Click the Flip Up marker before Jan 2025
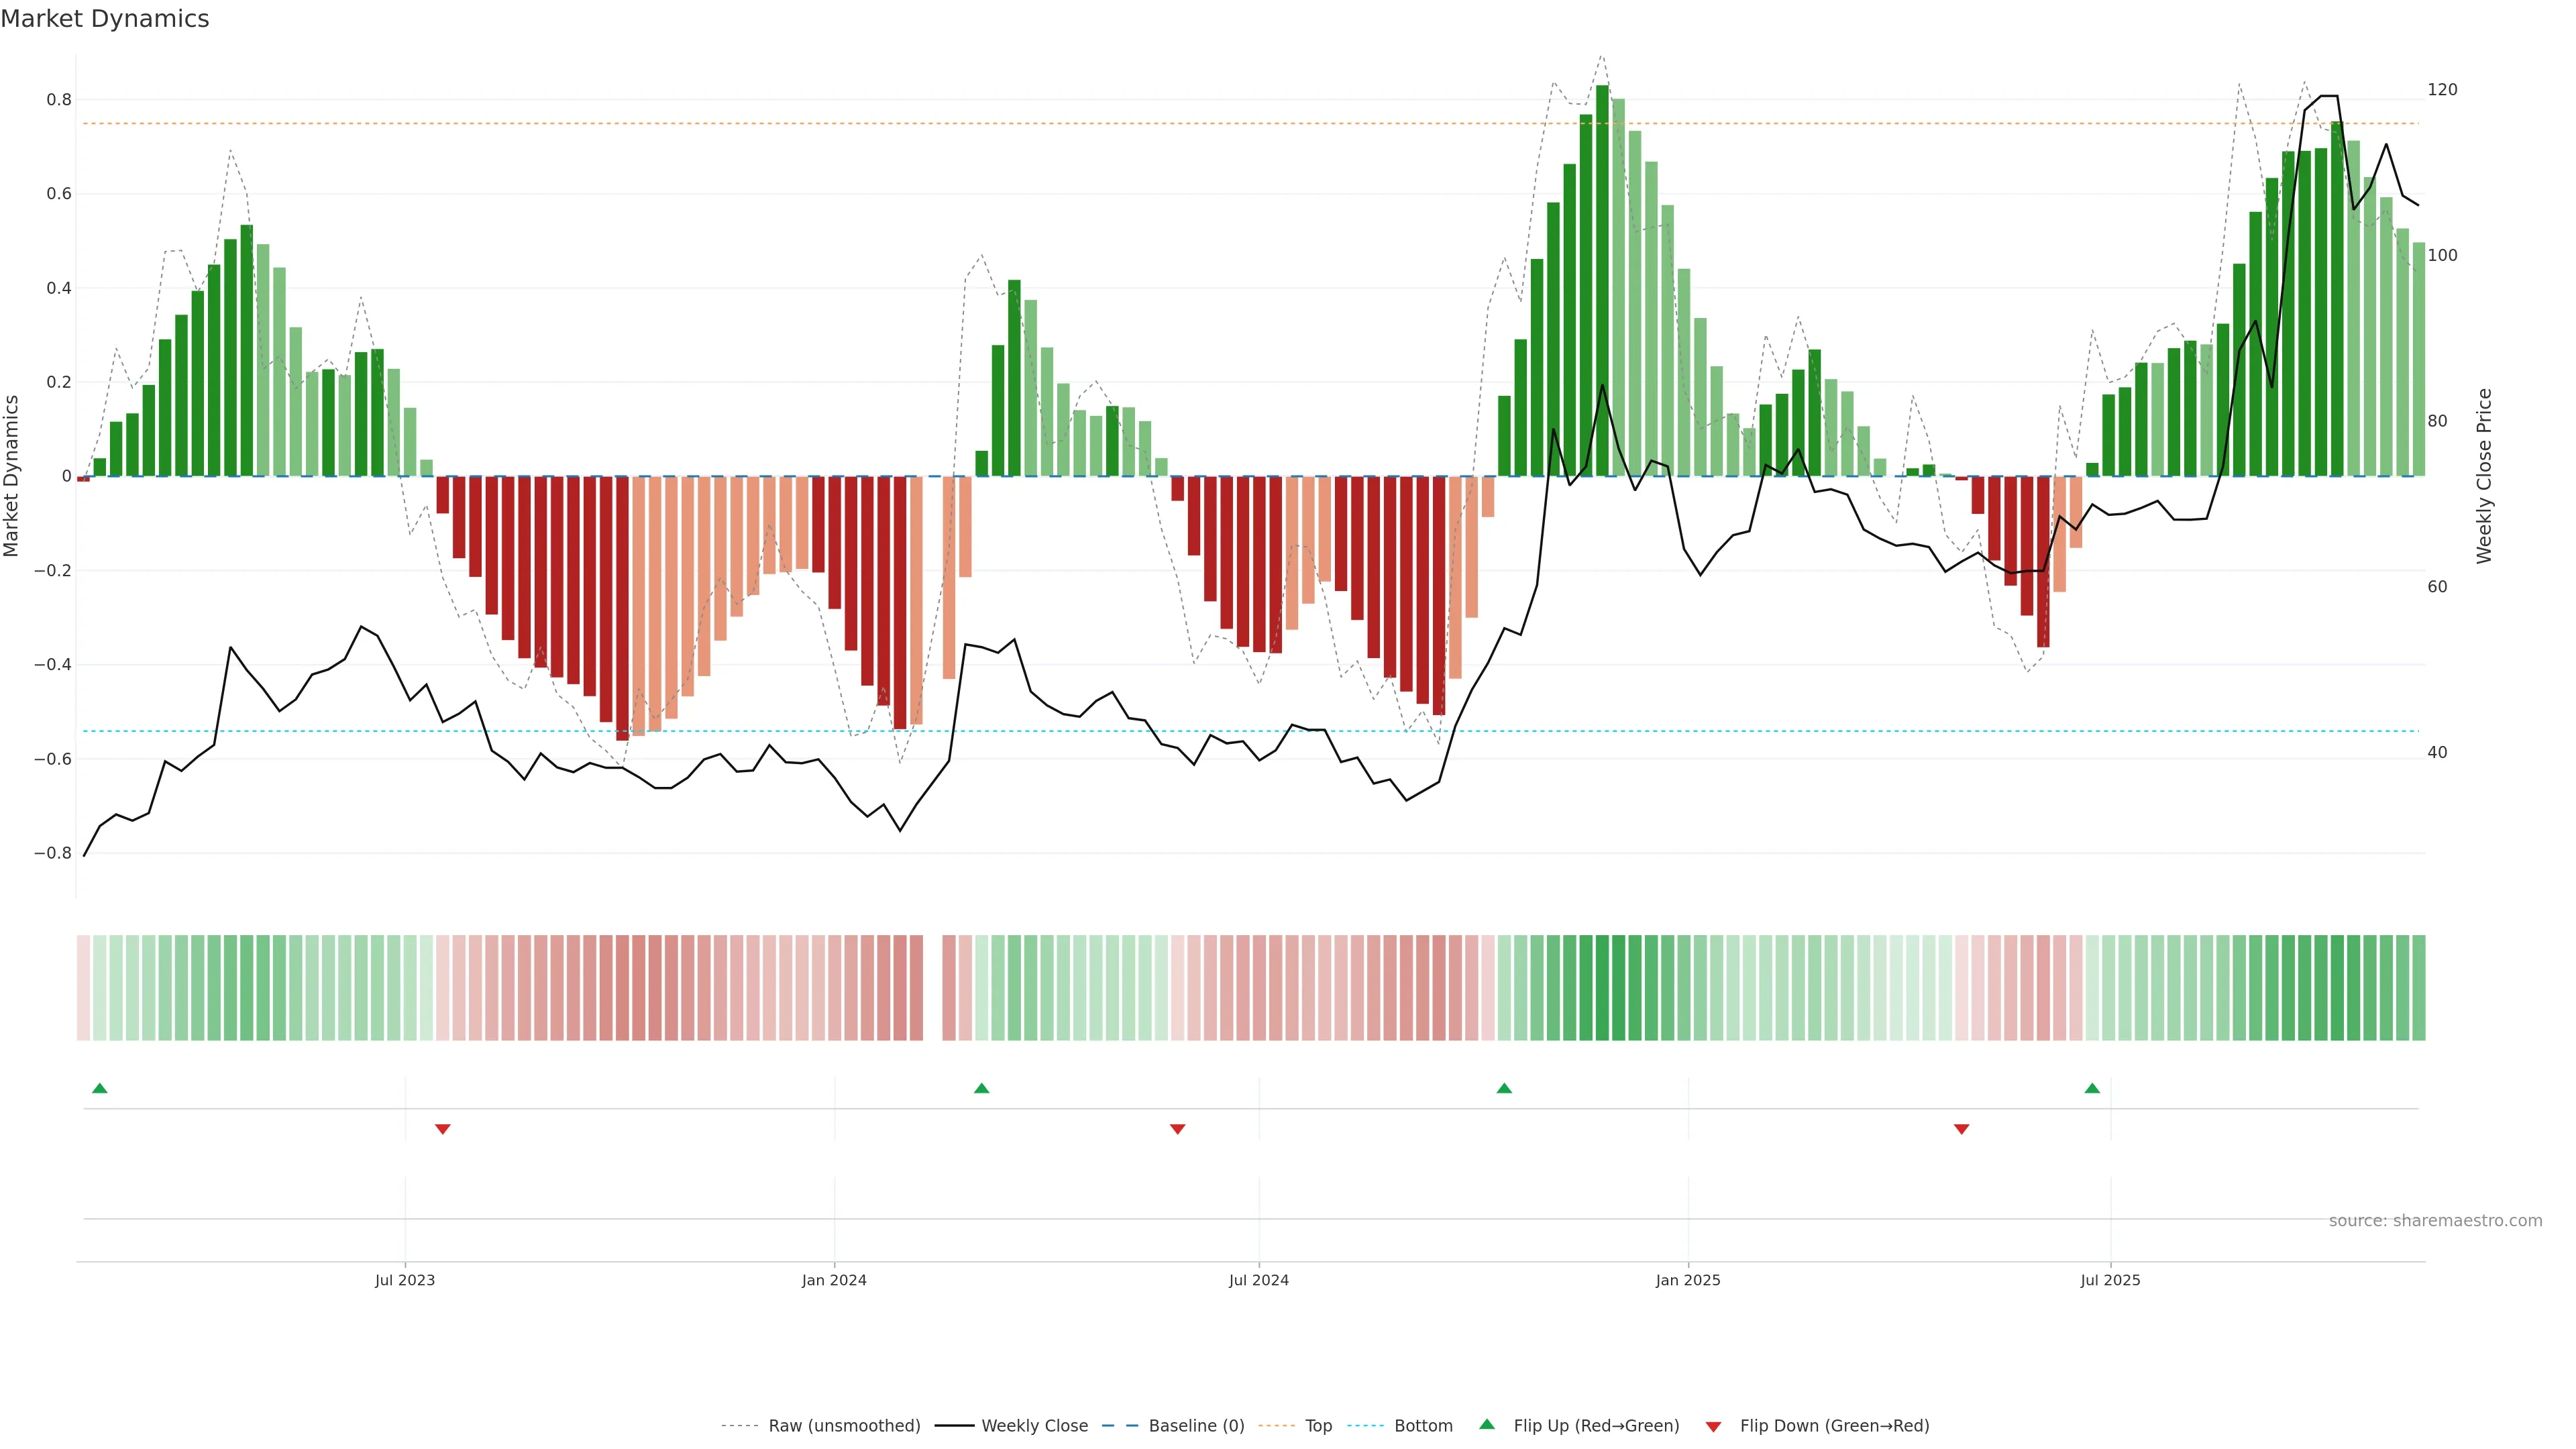This screenshot has height=1449, width=2576. pyautogui.click(x=1504, y=1088)
